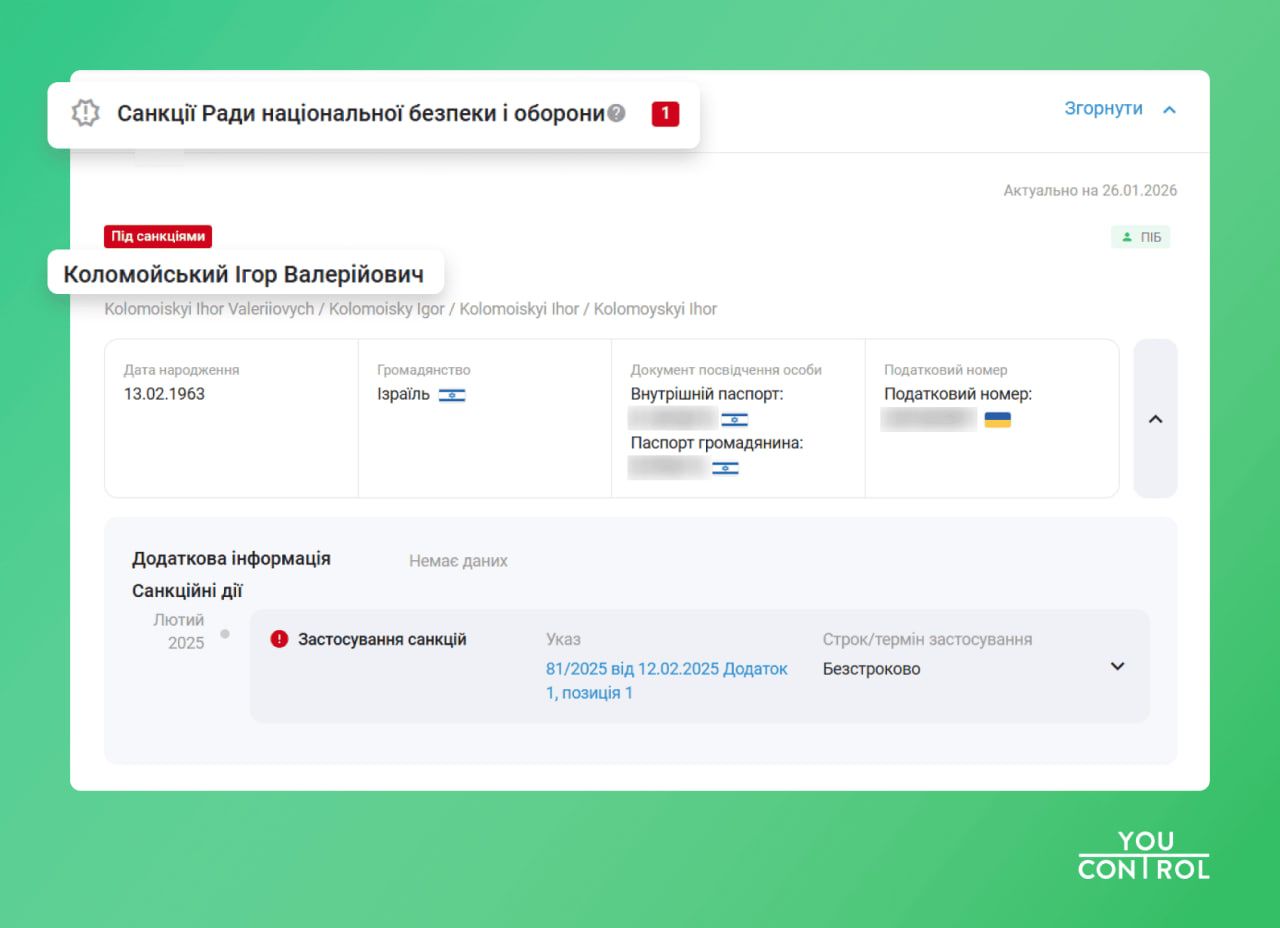Click the help question mark icon
This screenshot has width=1280, height=928.
point(617,113)
